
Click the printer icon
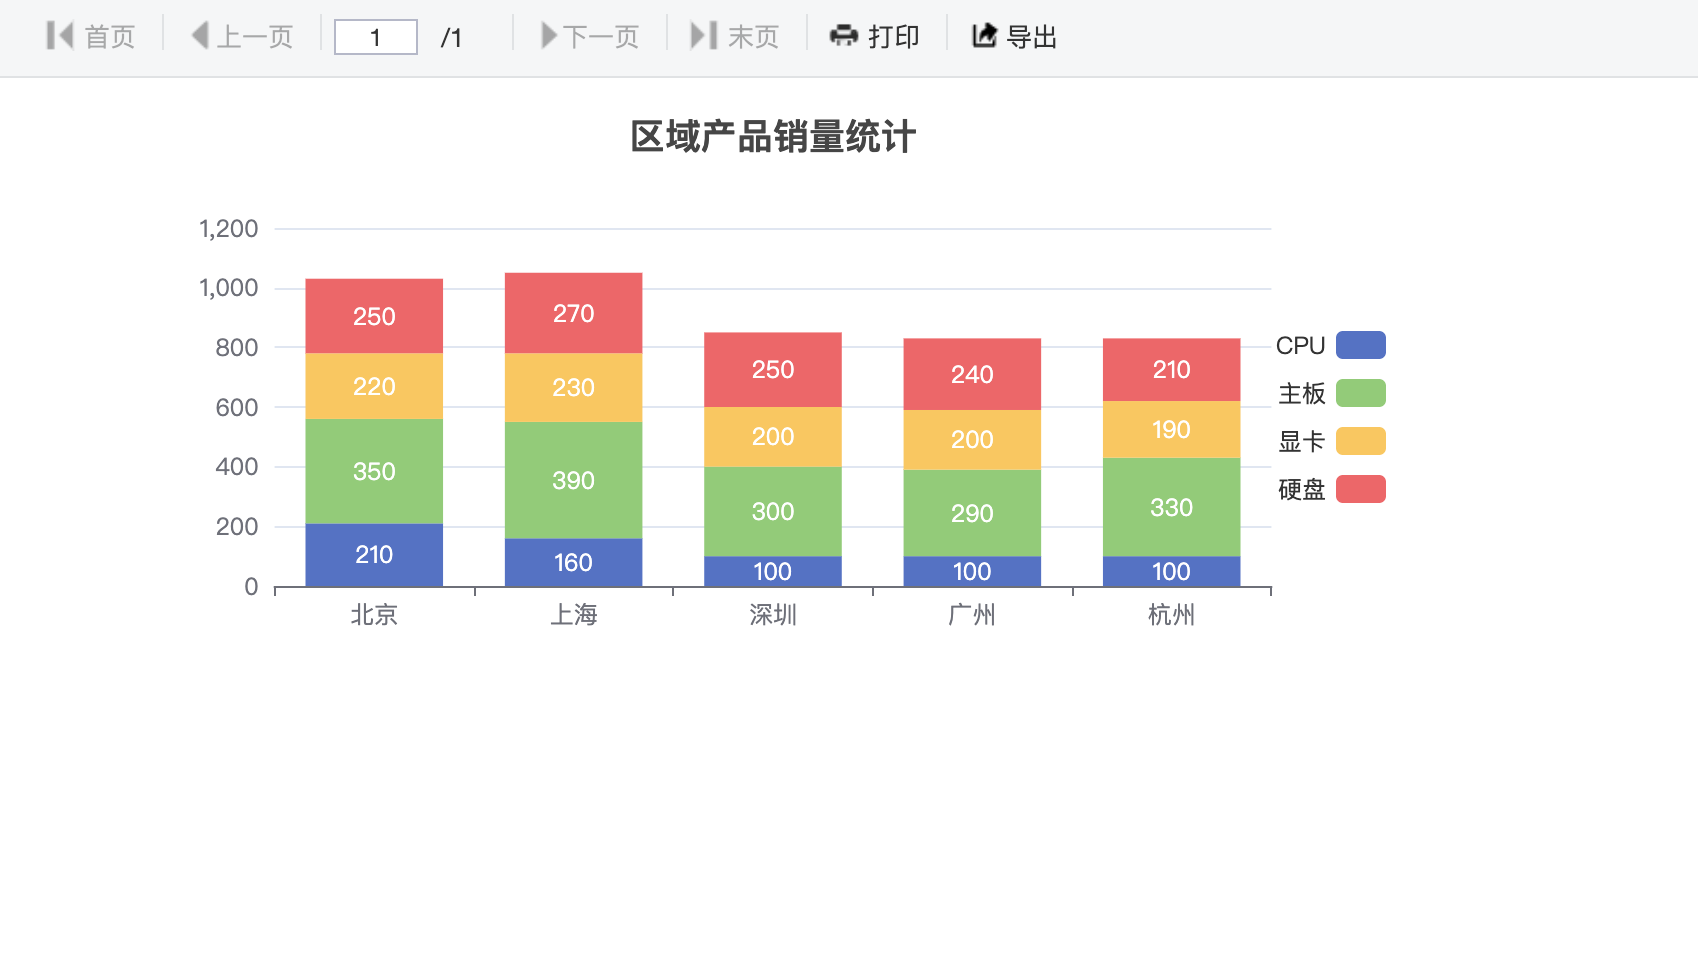[x=844, y=36]
